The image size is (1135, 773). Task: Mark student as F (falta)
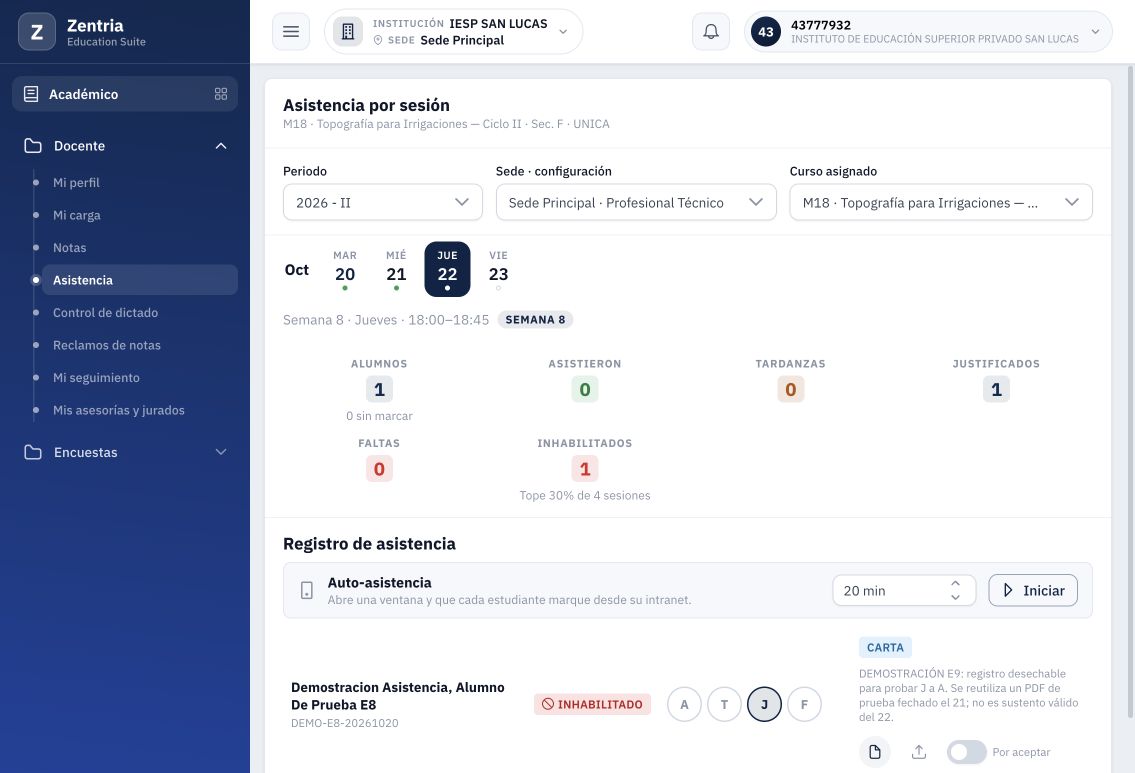[x=803, y=704]
